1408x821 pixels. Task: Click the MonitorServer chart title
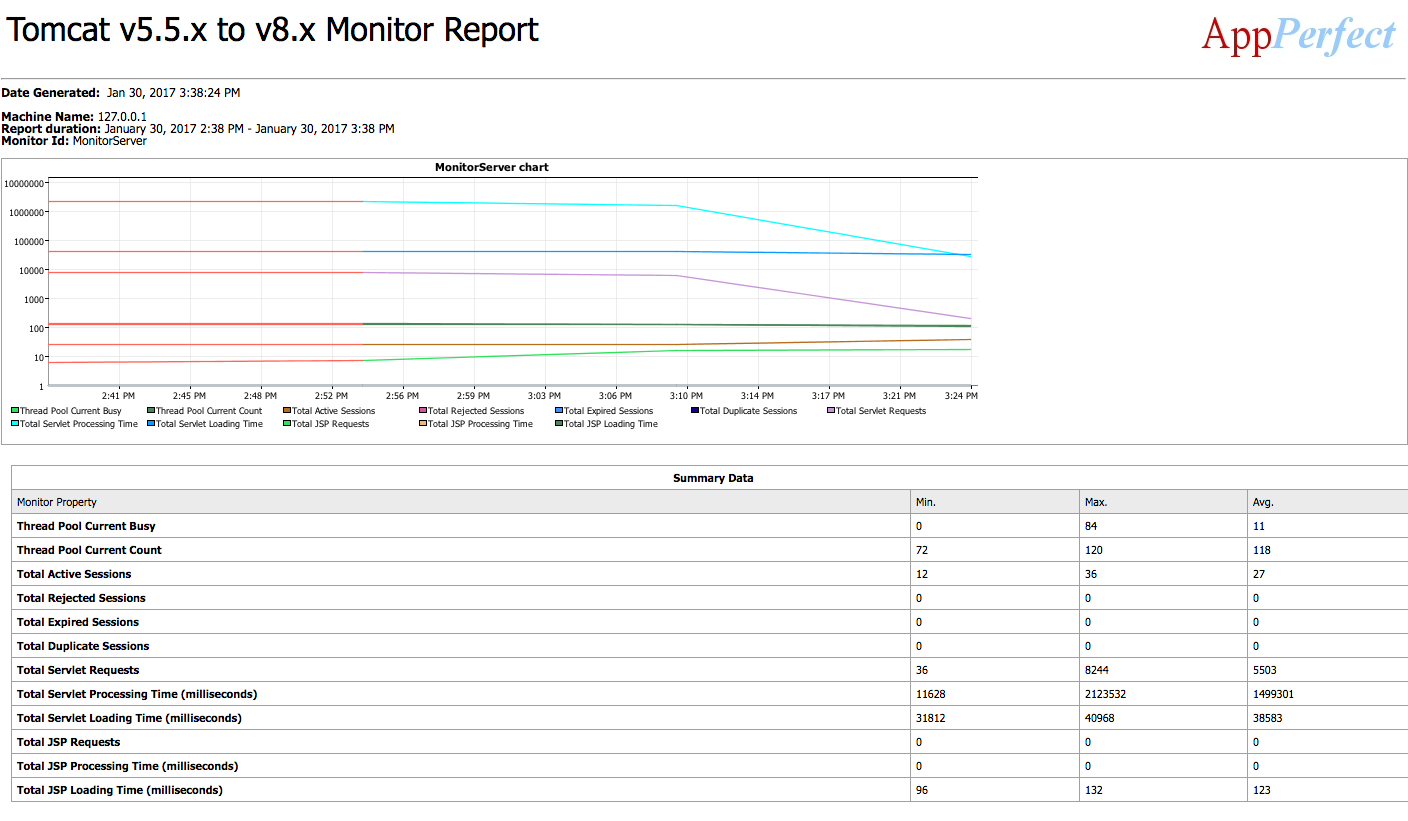pos(492,167)
